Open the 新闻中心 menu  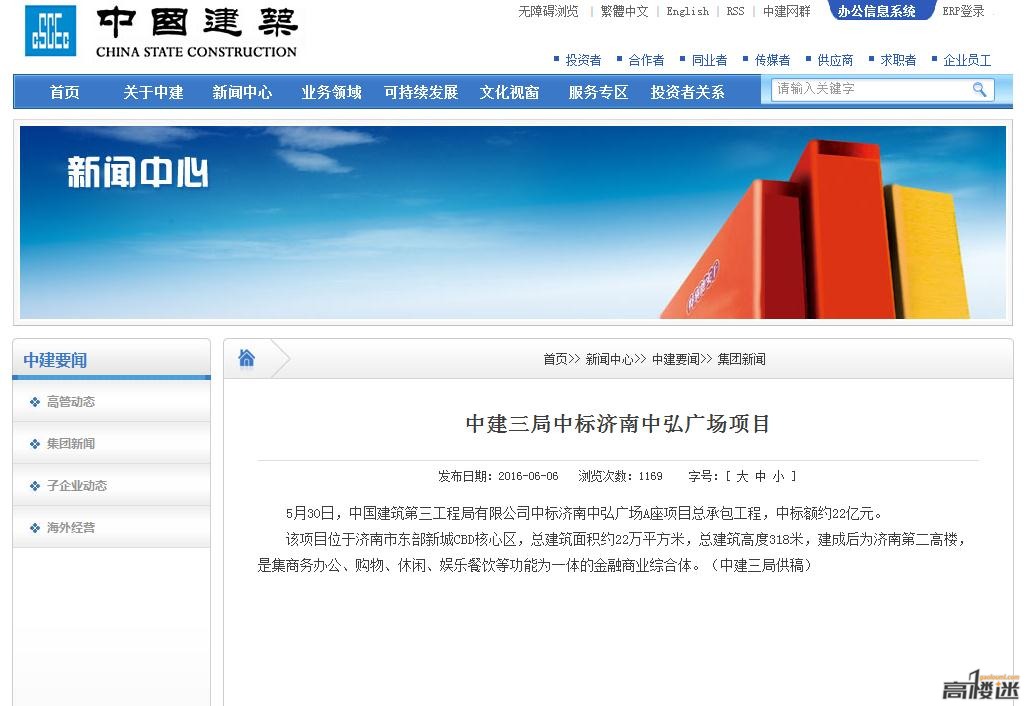point(242,92)
